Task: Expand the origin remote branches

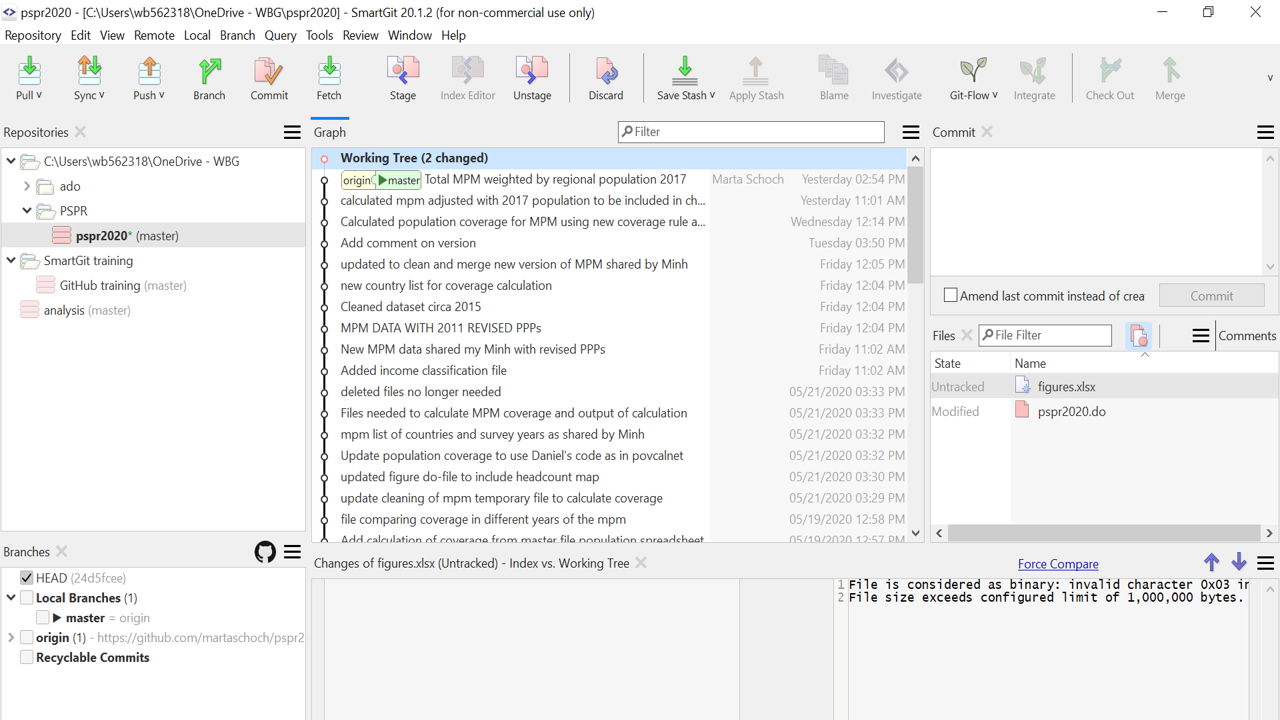Action: point(11,638)
